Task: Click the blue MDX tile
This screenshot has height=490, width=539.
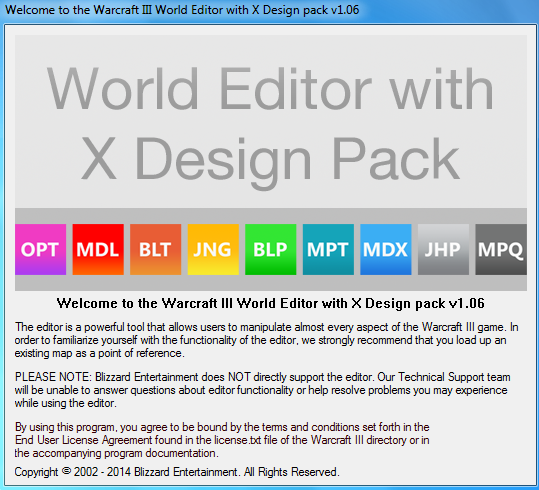Action: pyautogui.click(x=386, y=249)
